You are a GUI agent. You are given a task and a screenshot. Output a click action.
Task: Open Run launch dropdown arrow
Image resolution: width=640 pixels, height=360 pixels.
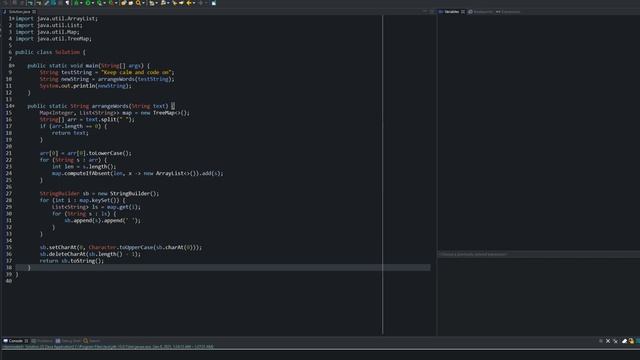[93, 3]
